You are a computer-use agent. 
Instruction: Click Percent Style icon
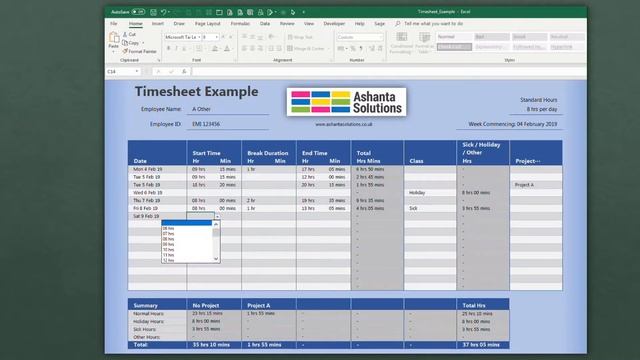pyautogui.click(x=353, y=49)
